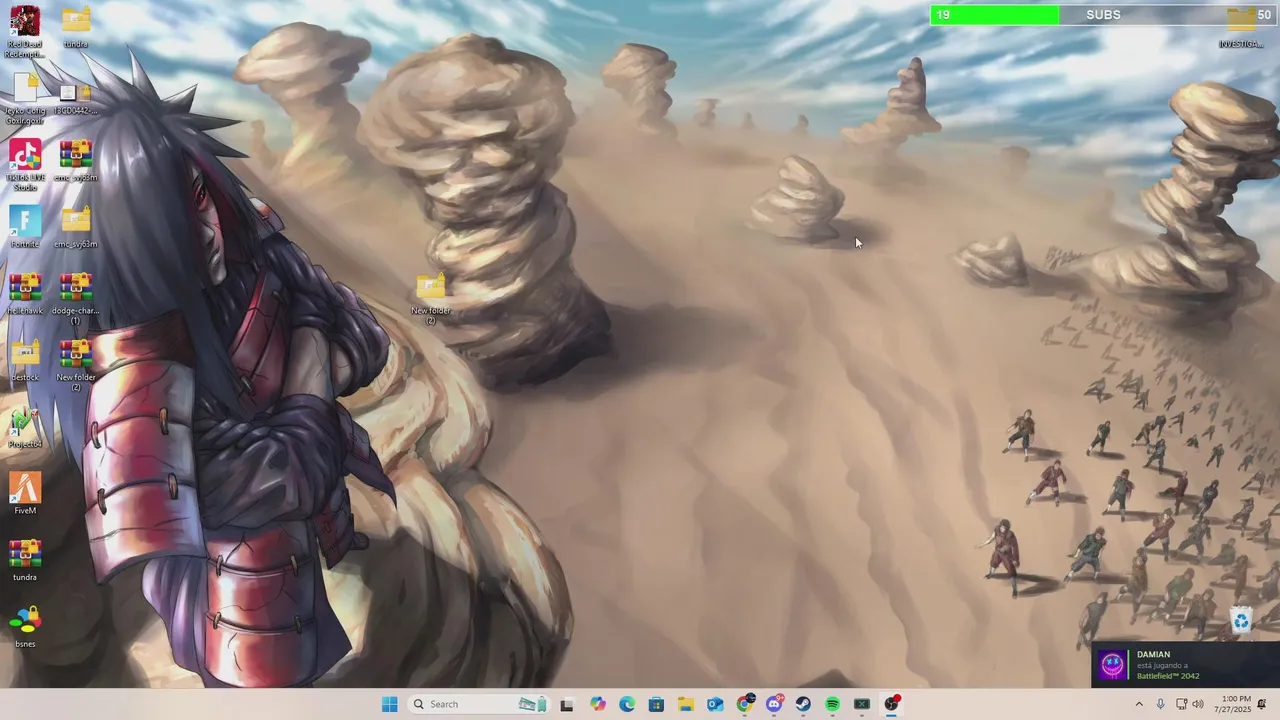Screen dimensions: 1280x720
Task: Select the Red Dead Redemption desktop shortcut
Action: click(x=25, y=30)
